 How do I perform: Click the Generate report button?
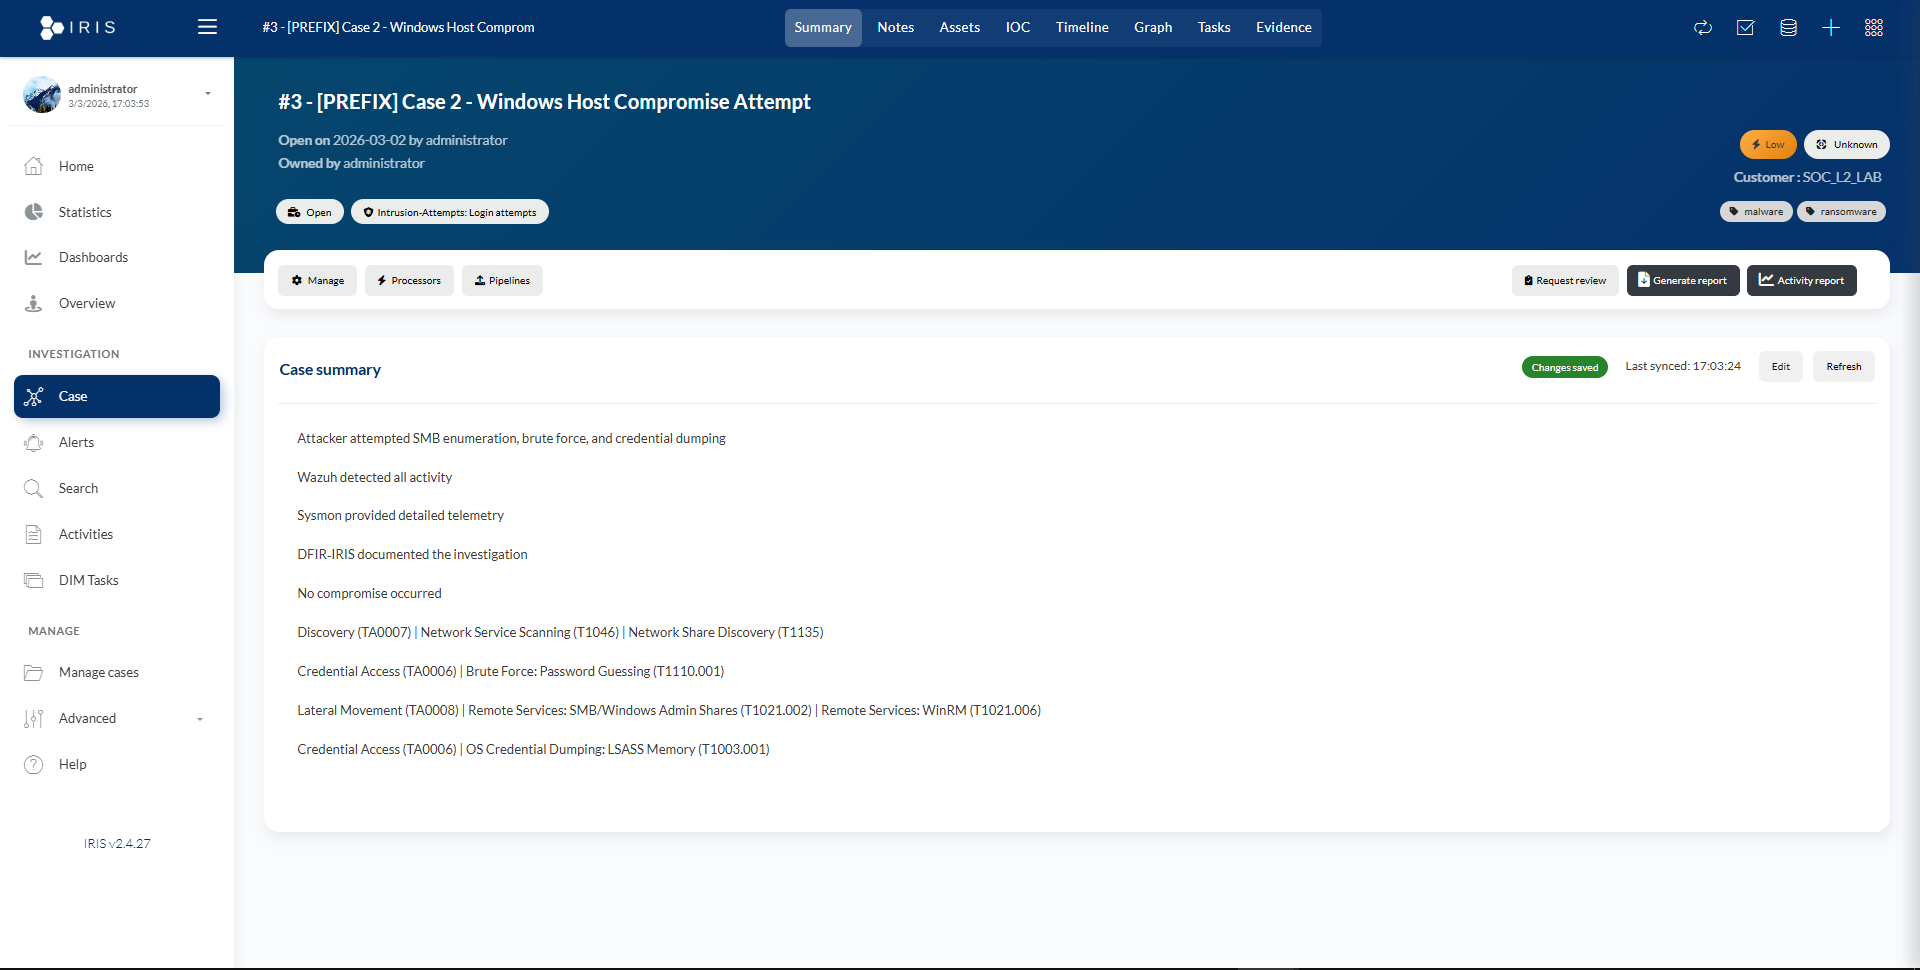(x=1682, y=281)
